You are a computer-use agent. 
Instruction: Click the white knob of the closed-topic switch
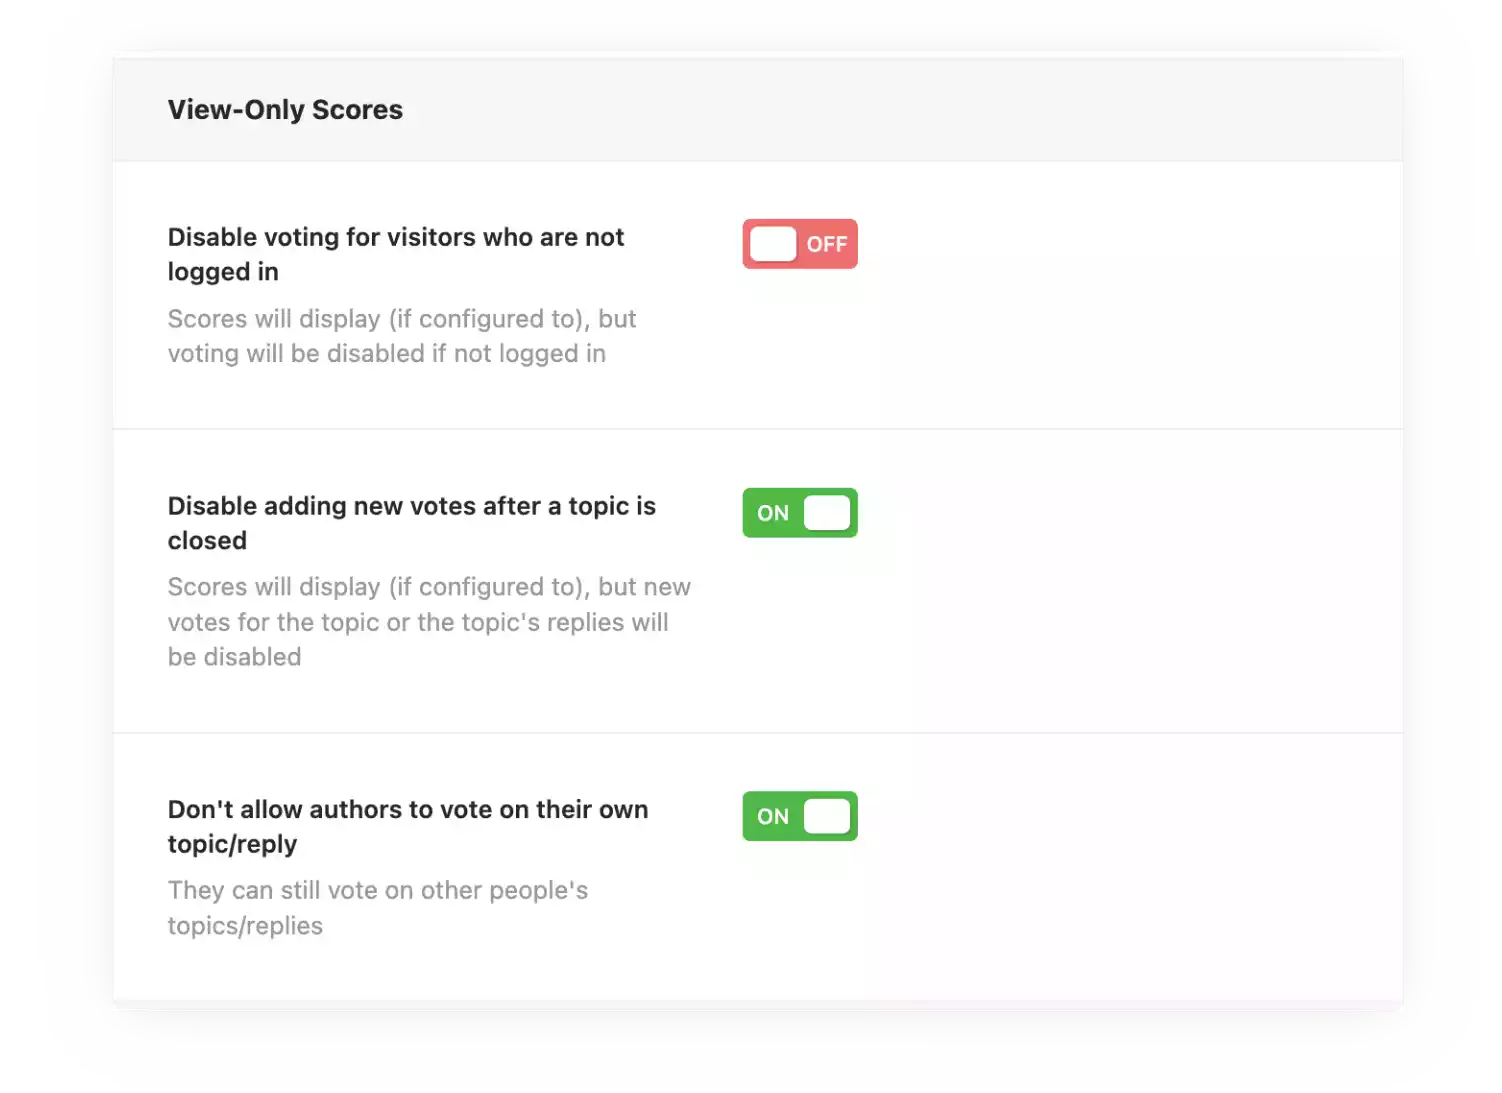click(x=827, y=513)
